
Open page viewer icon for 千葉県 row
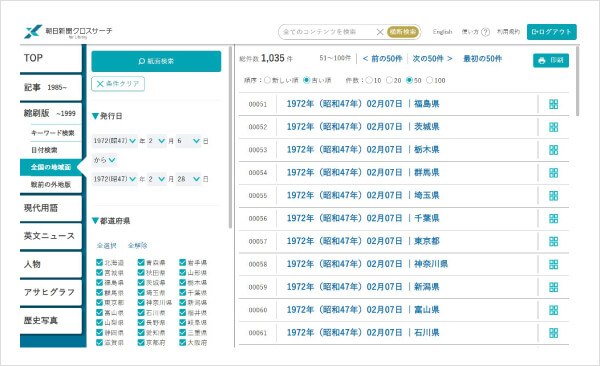click(x=553, y=219)
